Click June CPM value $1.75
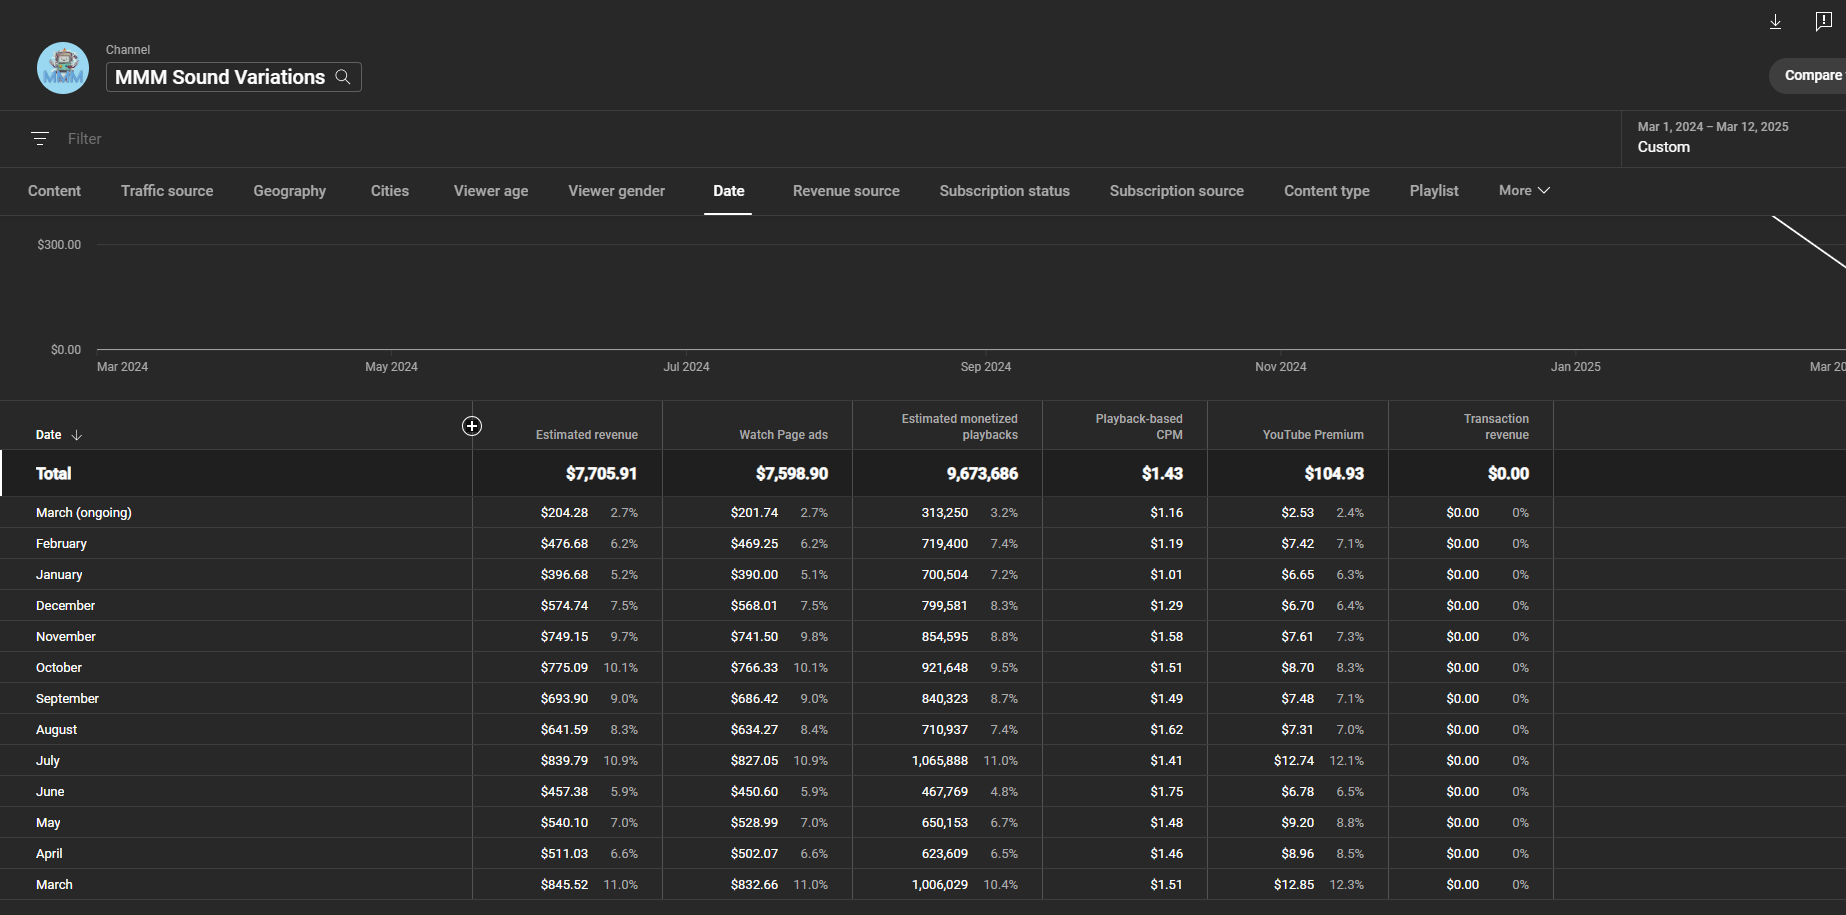 click(1166, 792)
